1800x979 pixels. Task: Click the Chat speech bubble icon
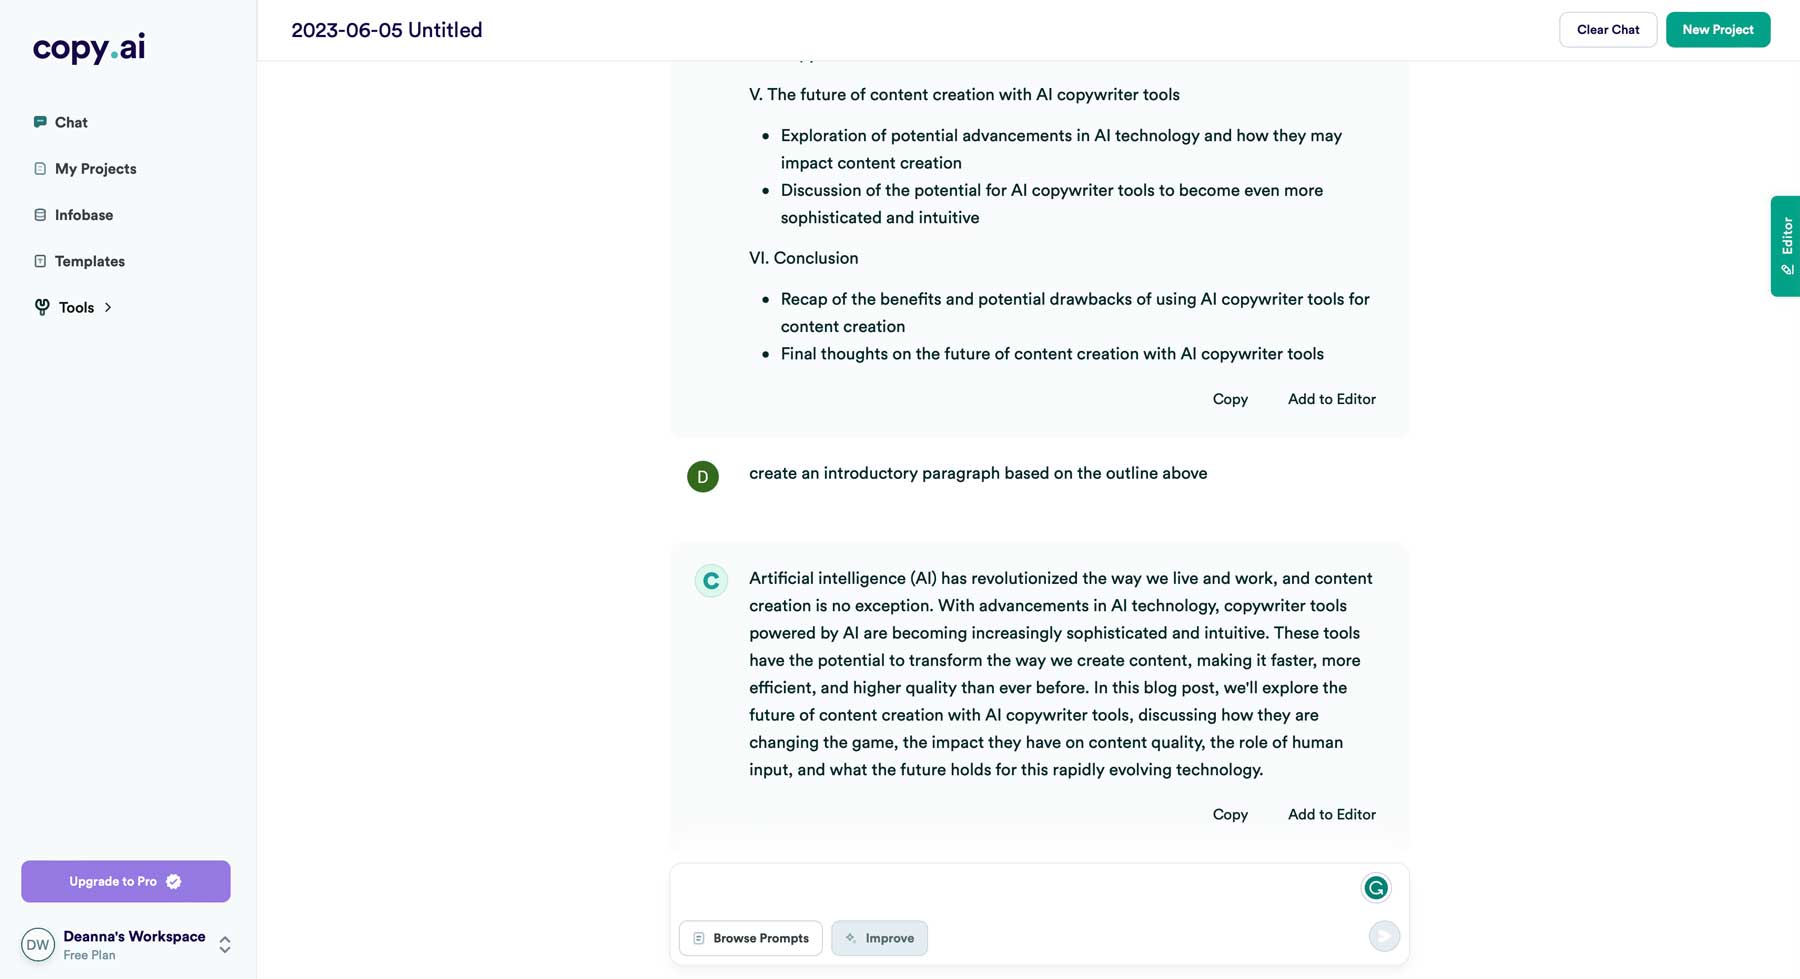[40, 122]
